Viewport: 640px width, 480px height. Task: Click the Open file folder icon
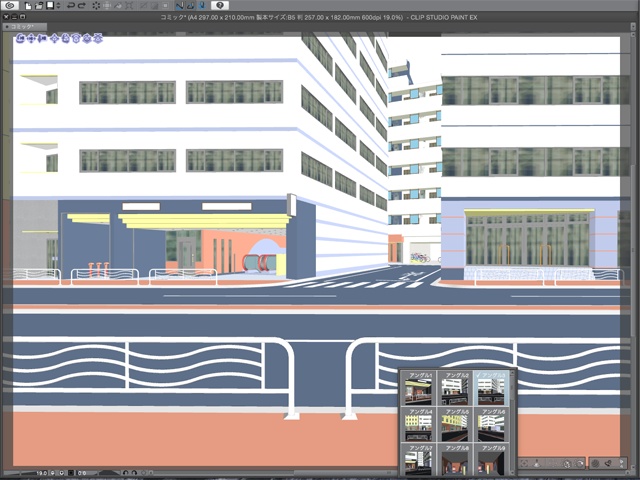point(38,6)
